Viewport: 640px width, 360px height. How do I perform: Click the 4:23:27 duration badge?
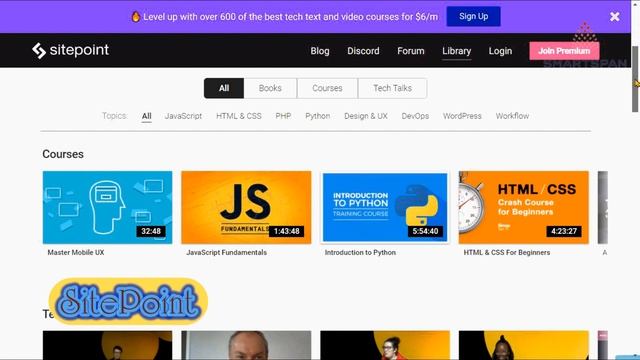pyautogui.click(x=564, y=231)
